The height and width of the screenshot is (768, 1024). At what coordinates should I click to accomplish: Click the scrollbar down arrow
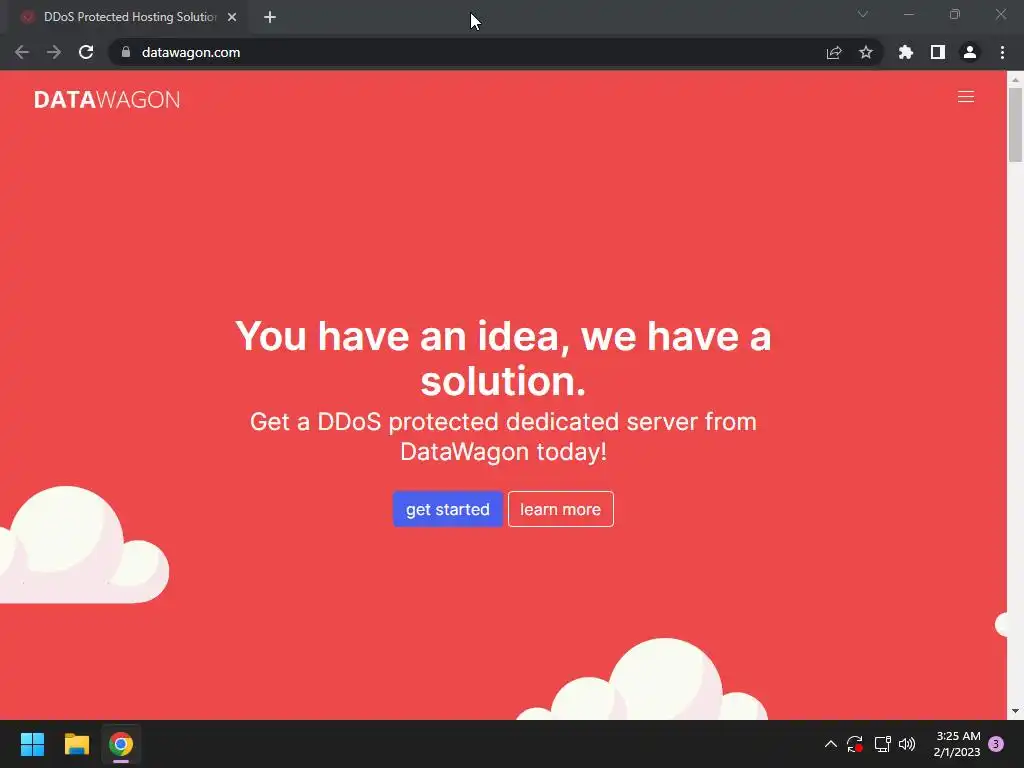[x=1015, y=711]
